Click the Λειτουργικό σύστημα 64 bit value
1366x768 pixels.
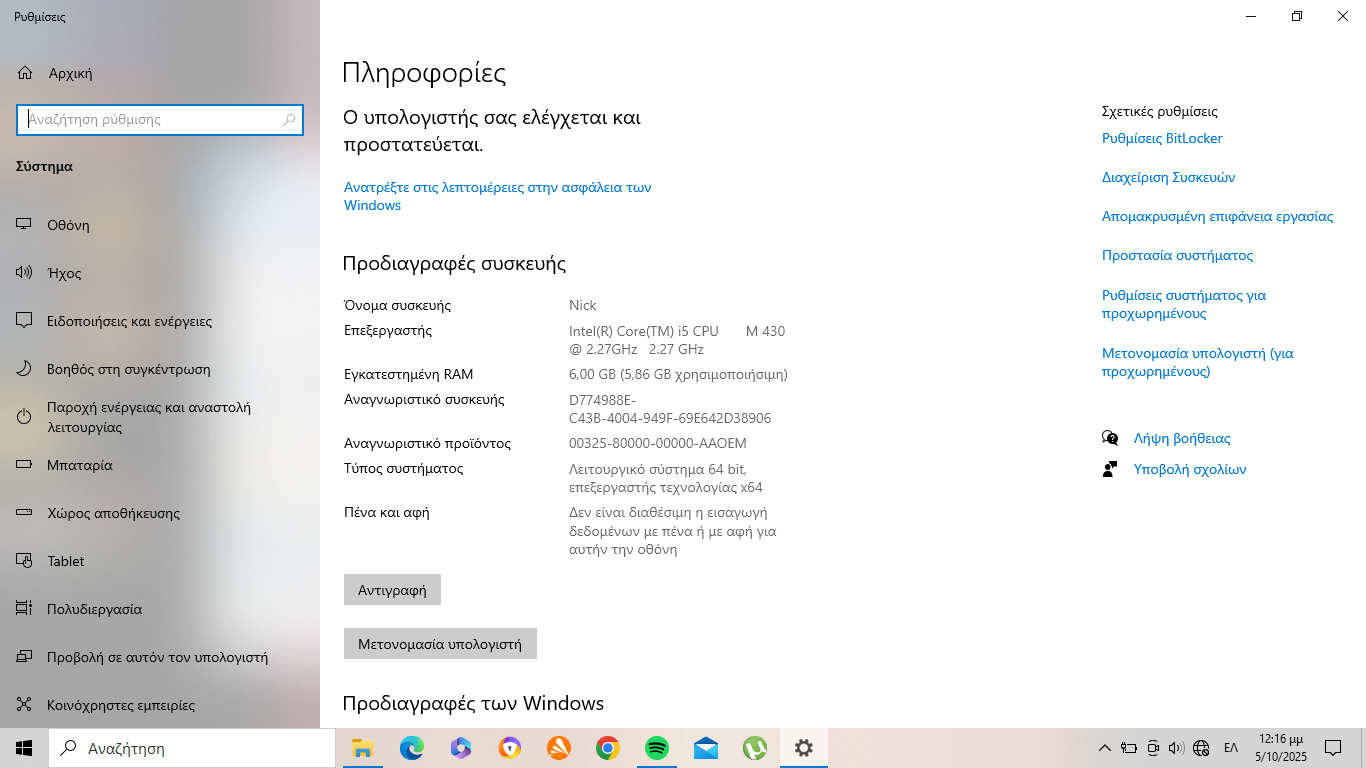click(x=666, y=478)
